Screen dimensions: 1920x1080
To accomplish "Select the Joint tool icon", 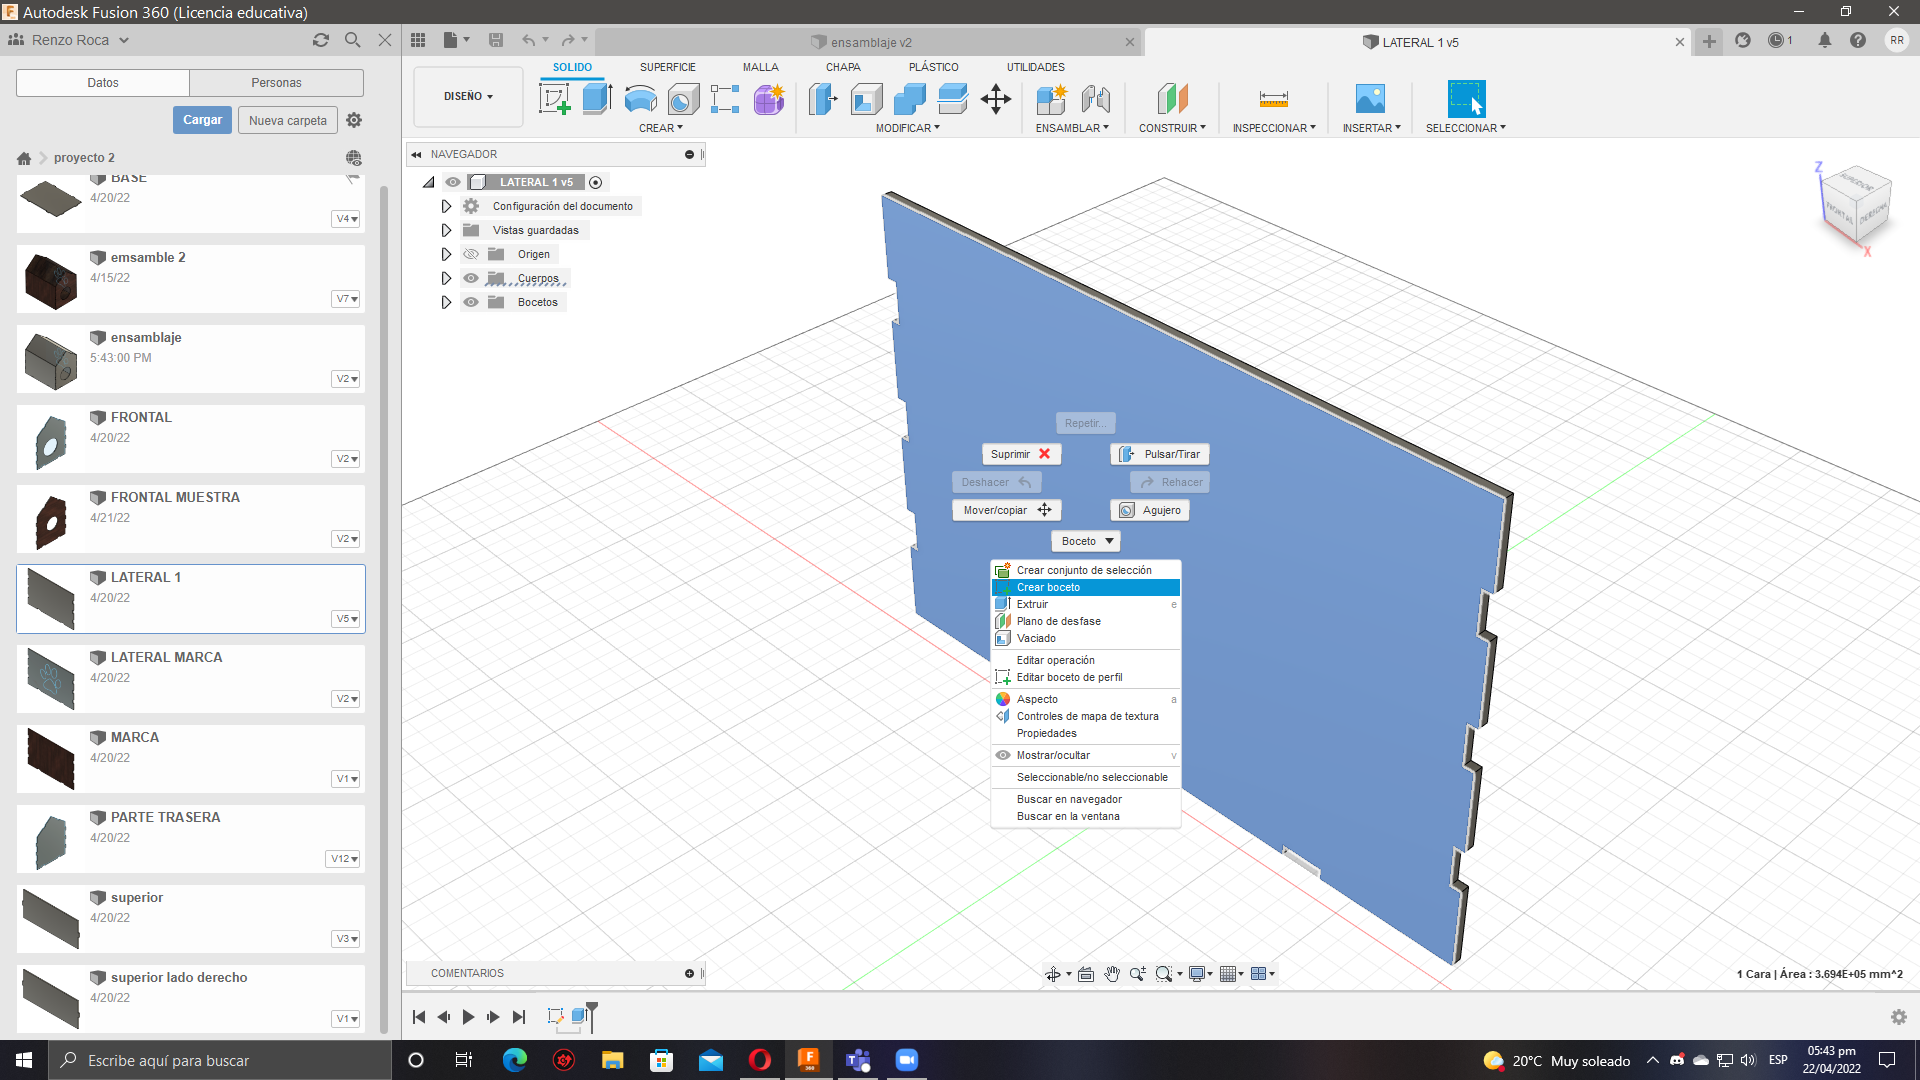I will click(1095, 99).
